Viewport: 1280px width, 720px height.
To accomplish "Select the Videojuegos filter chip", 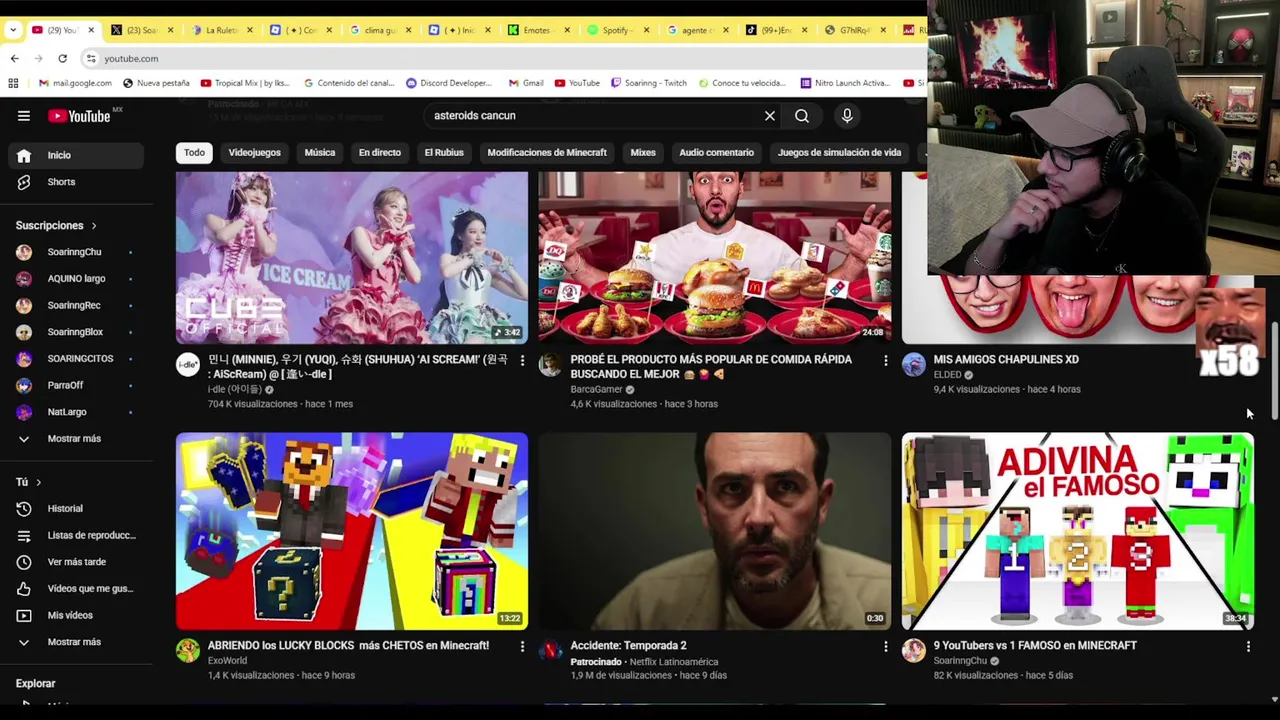I will pos(254,153).
